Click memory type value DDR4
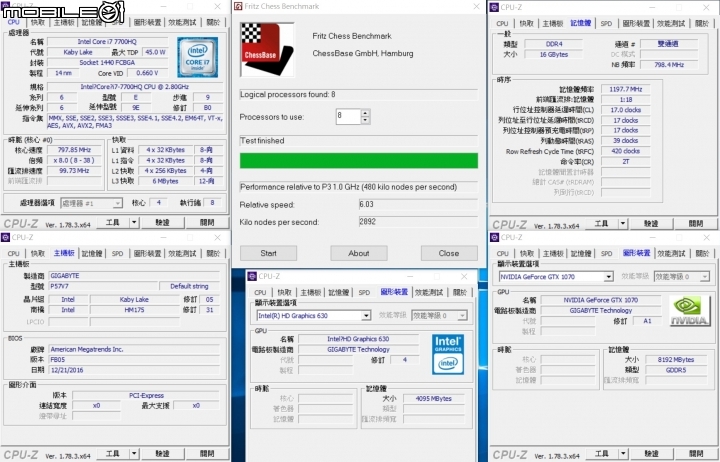 pos(553,44)
